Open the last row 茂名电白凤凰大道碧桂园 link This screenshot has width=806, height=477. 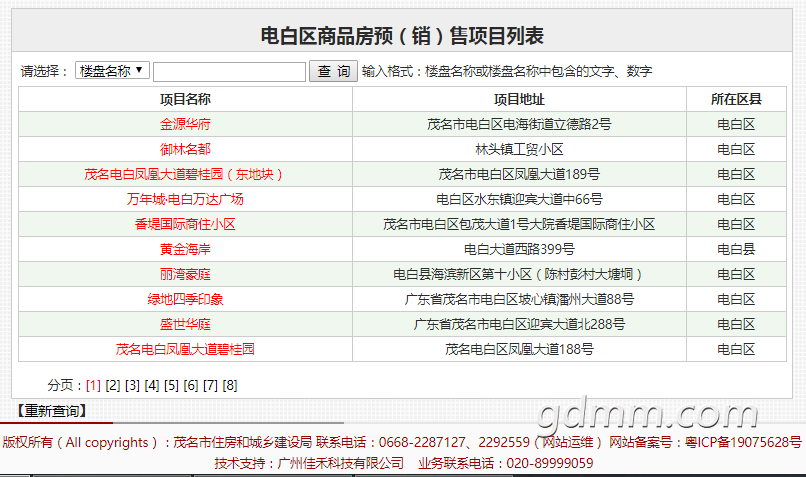(x=185, y=350)
